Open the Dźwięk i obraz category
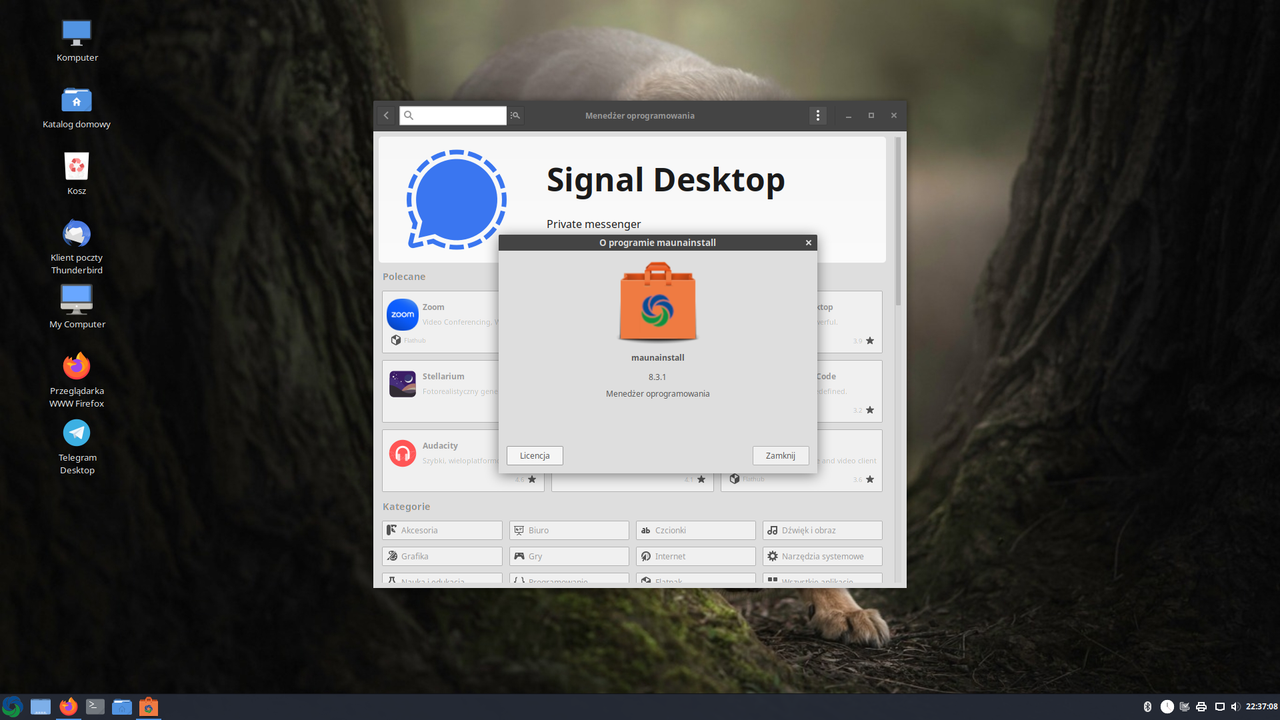 point(822,530)
